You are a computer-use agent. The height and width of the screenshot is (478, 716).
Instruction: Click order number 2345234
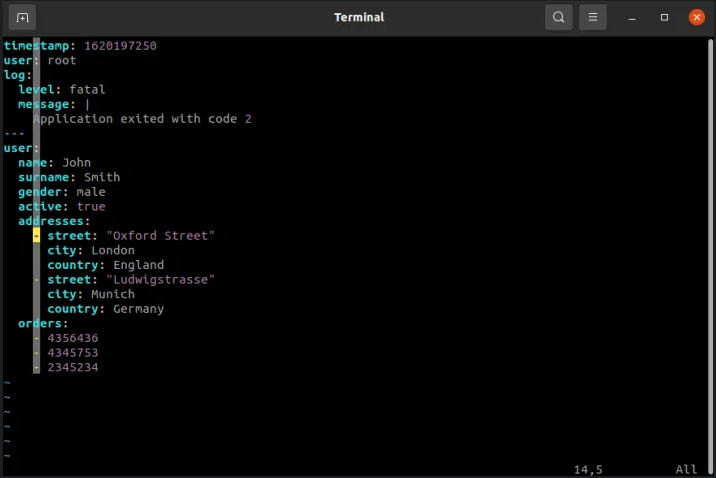tap(73, 367)
